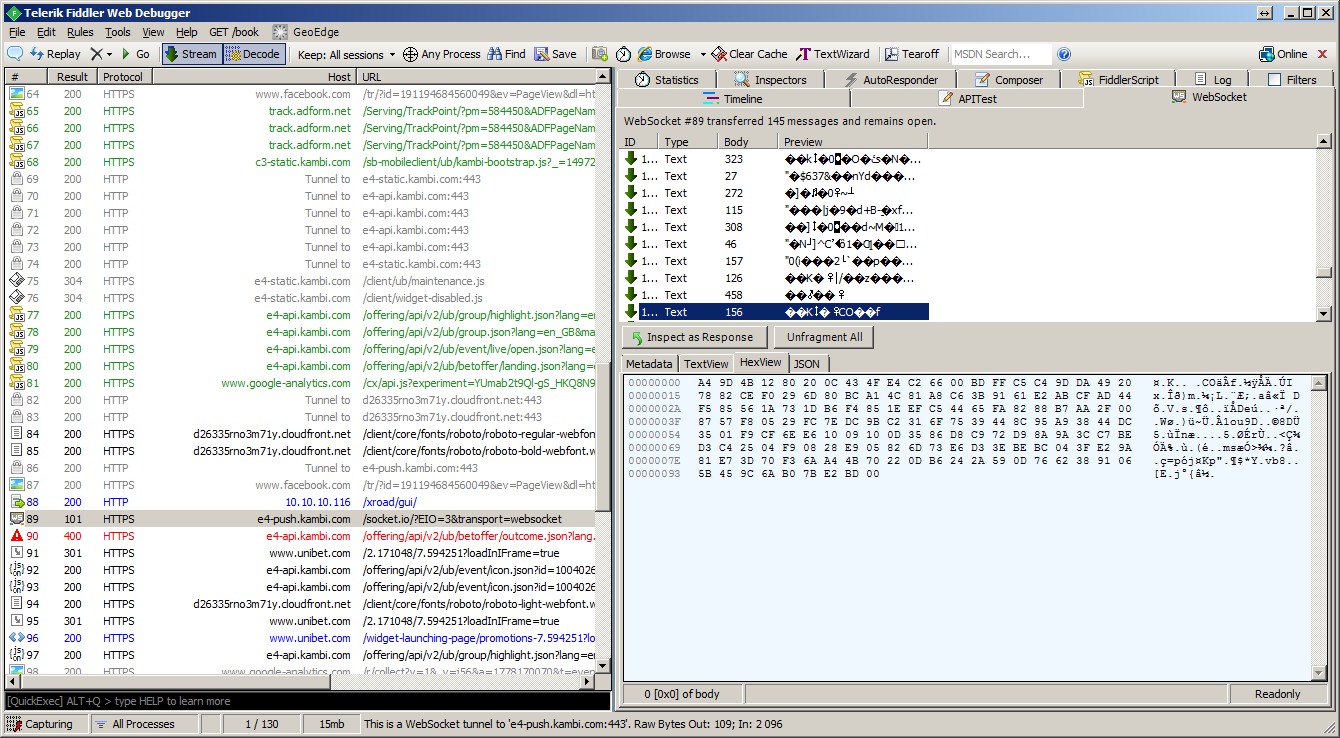Image resolution: width=1340 pixels, height=738 pixels.
Task: Select the JSON view tab
Action: point(806,364)
